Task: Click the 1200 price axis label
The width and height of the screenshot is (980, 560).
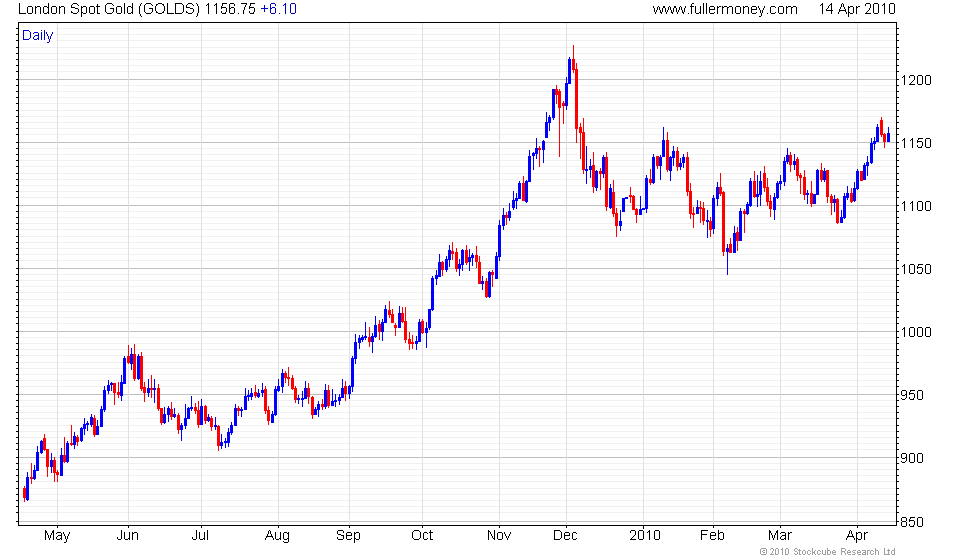Action: [x=916, y=80]
